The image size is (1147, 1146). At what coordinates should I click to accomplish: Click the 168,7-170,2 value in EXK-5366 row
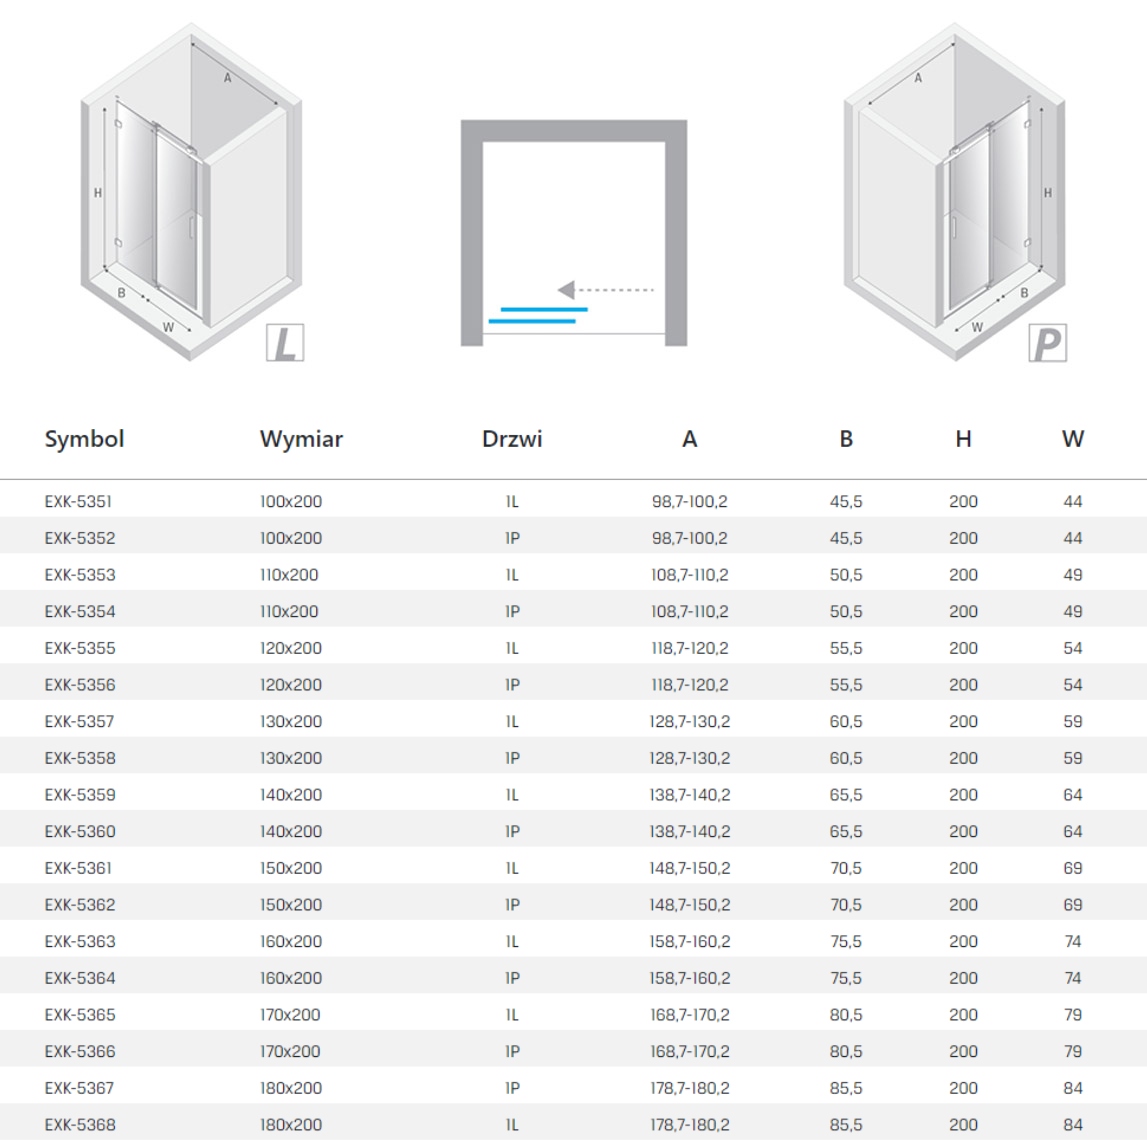click(689, 1052)
